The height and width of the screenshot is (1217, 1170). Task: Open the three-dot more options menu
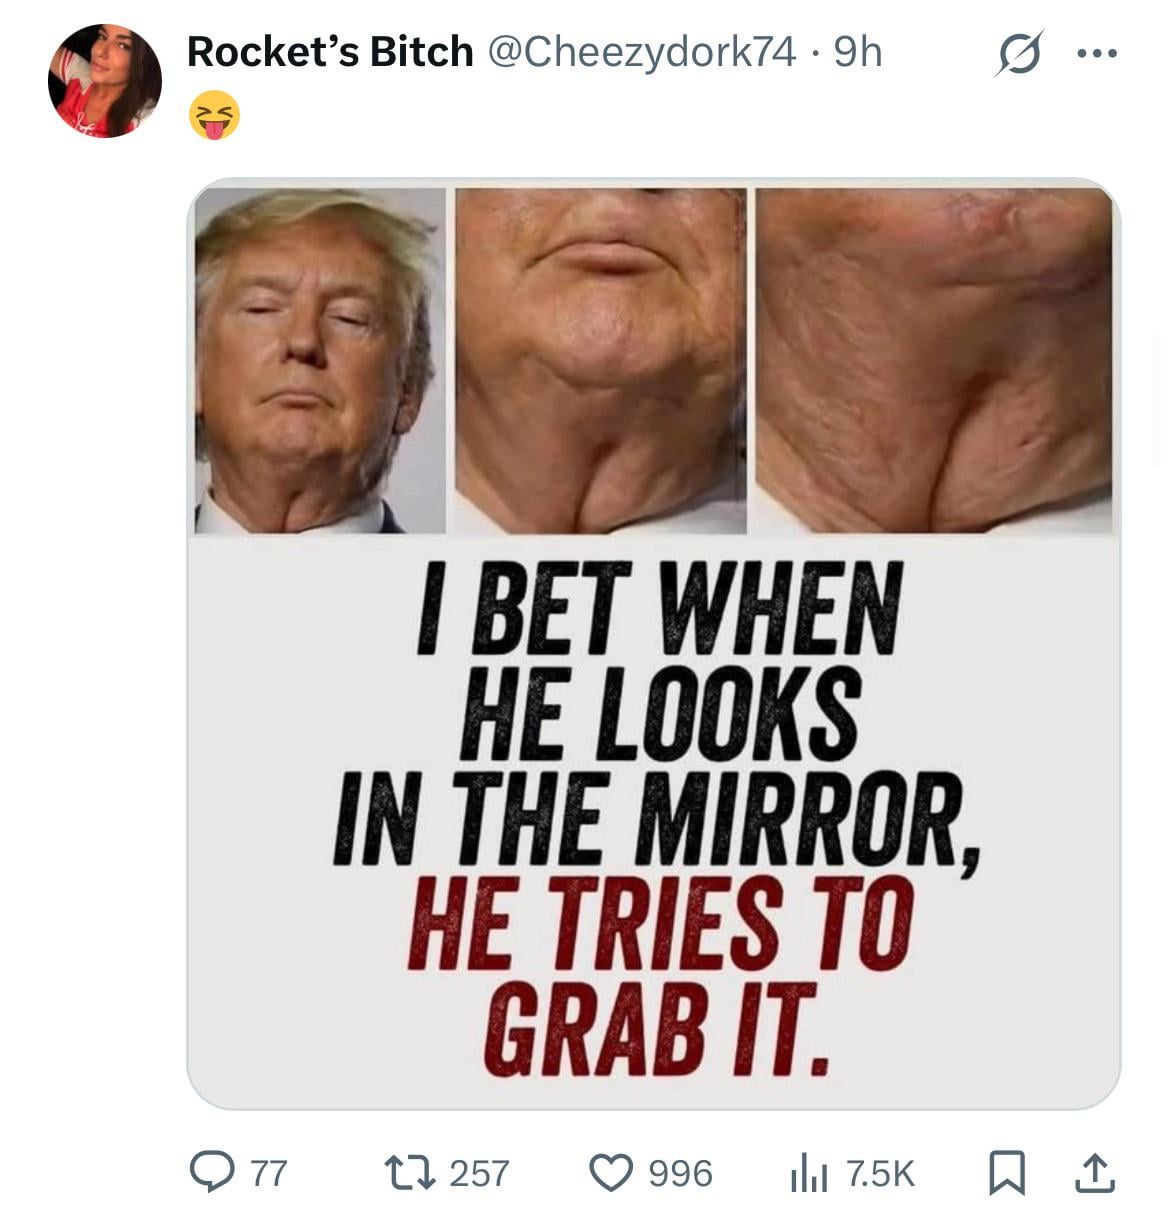[1095, 53]
